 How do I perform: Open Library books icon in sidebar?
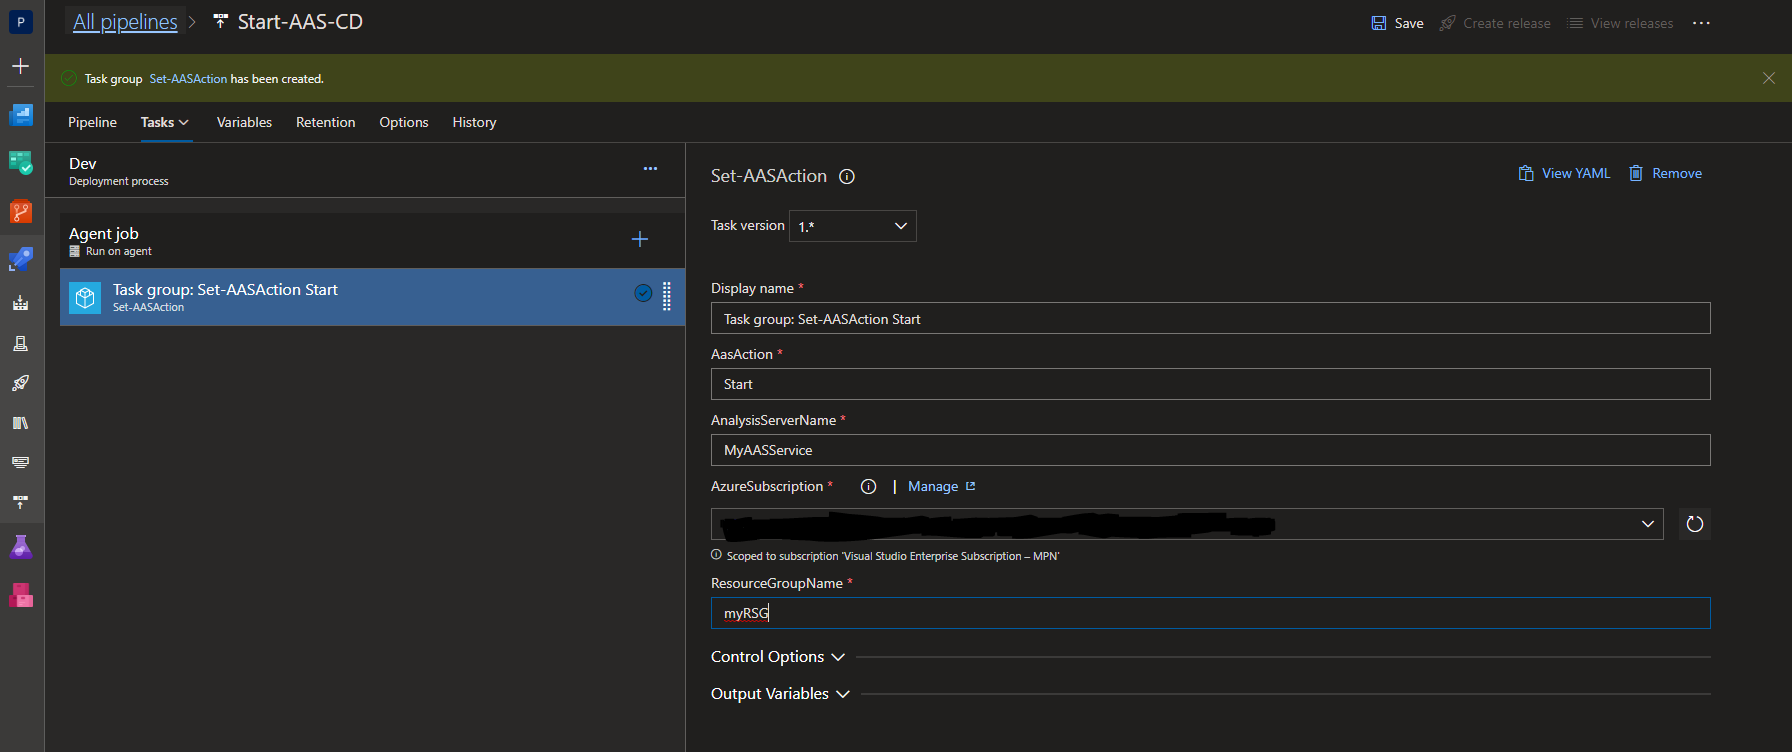tap(20, 423)
